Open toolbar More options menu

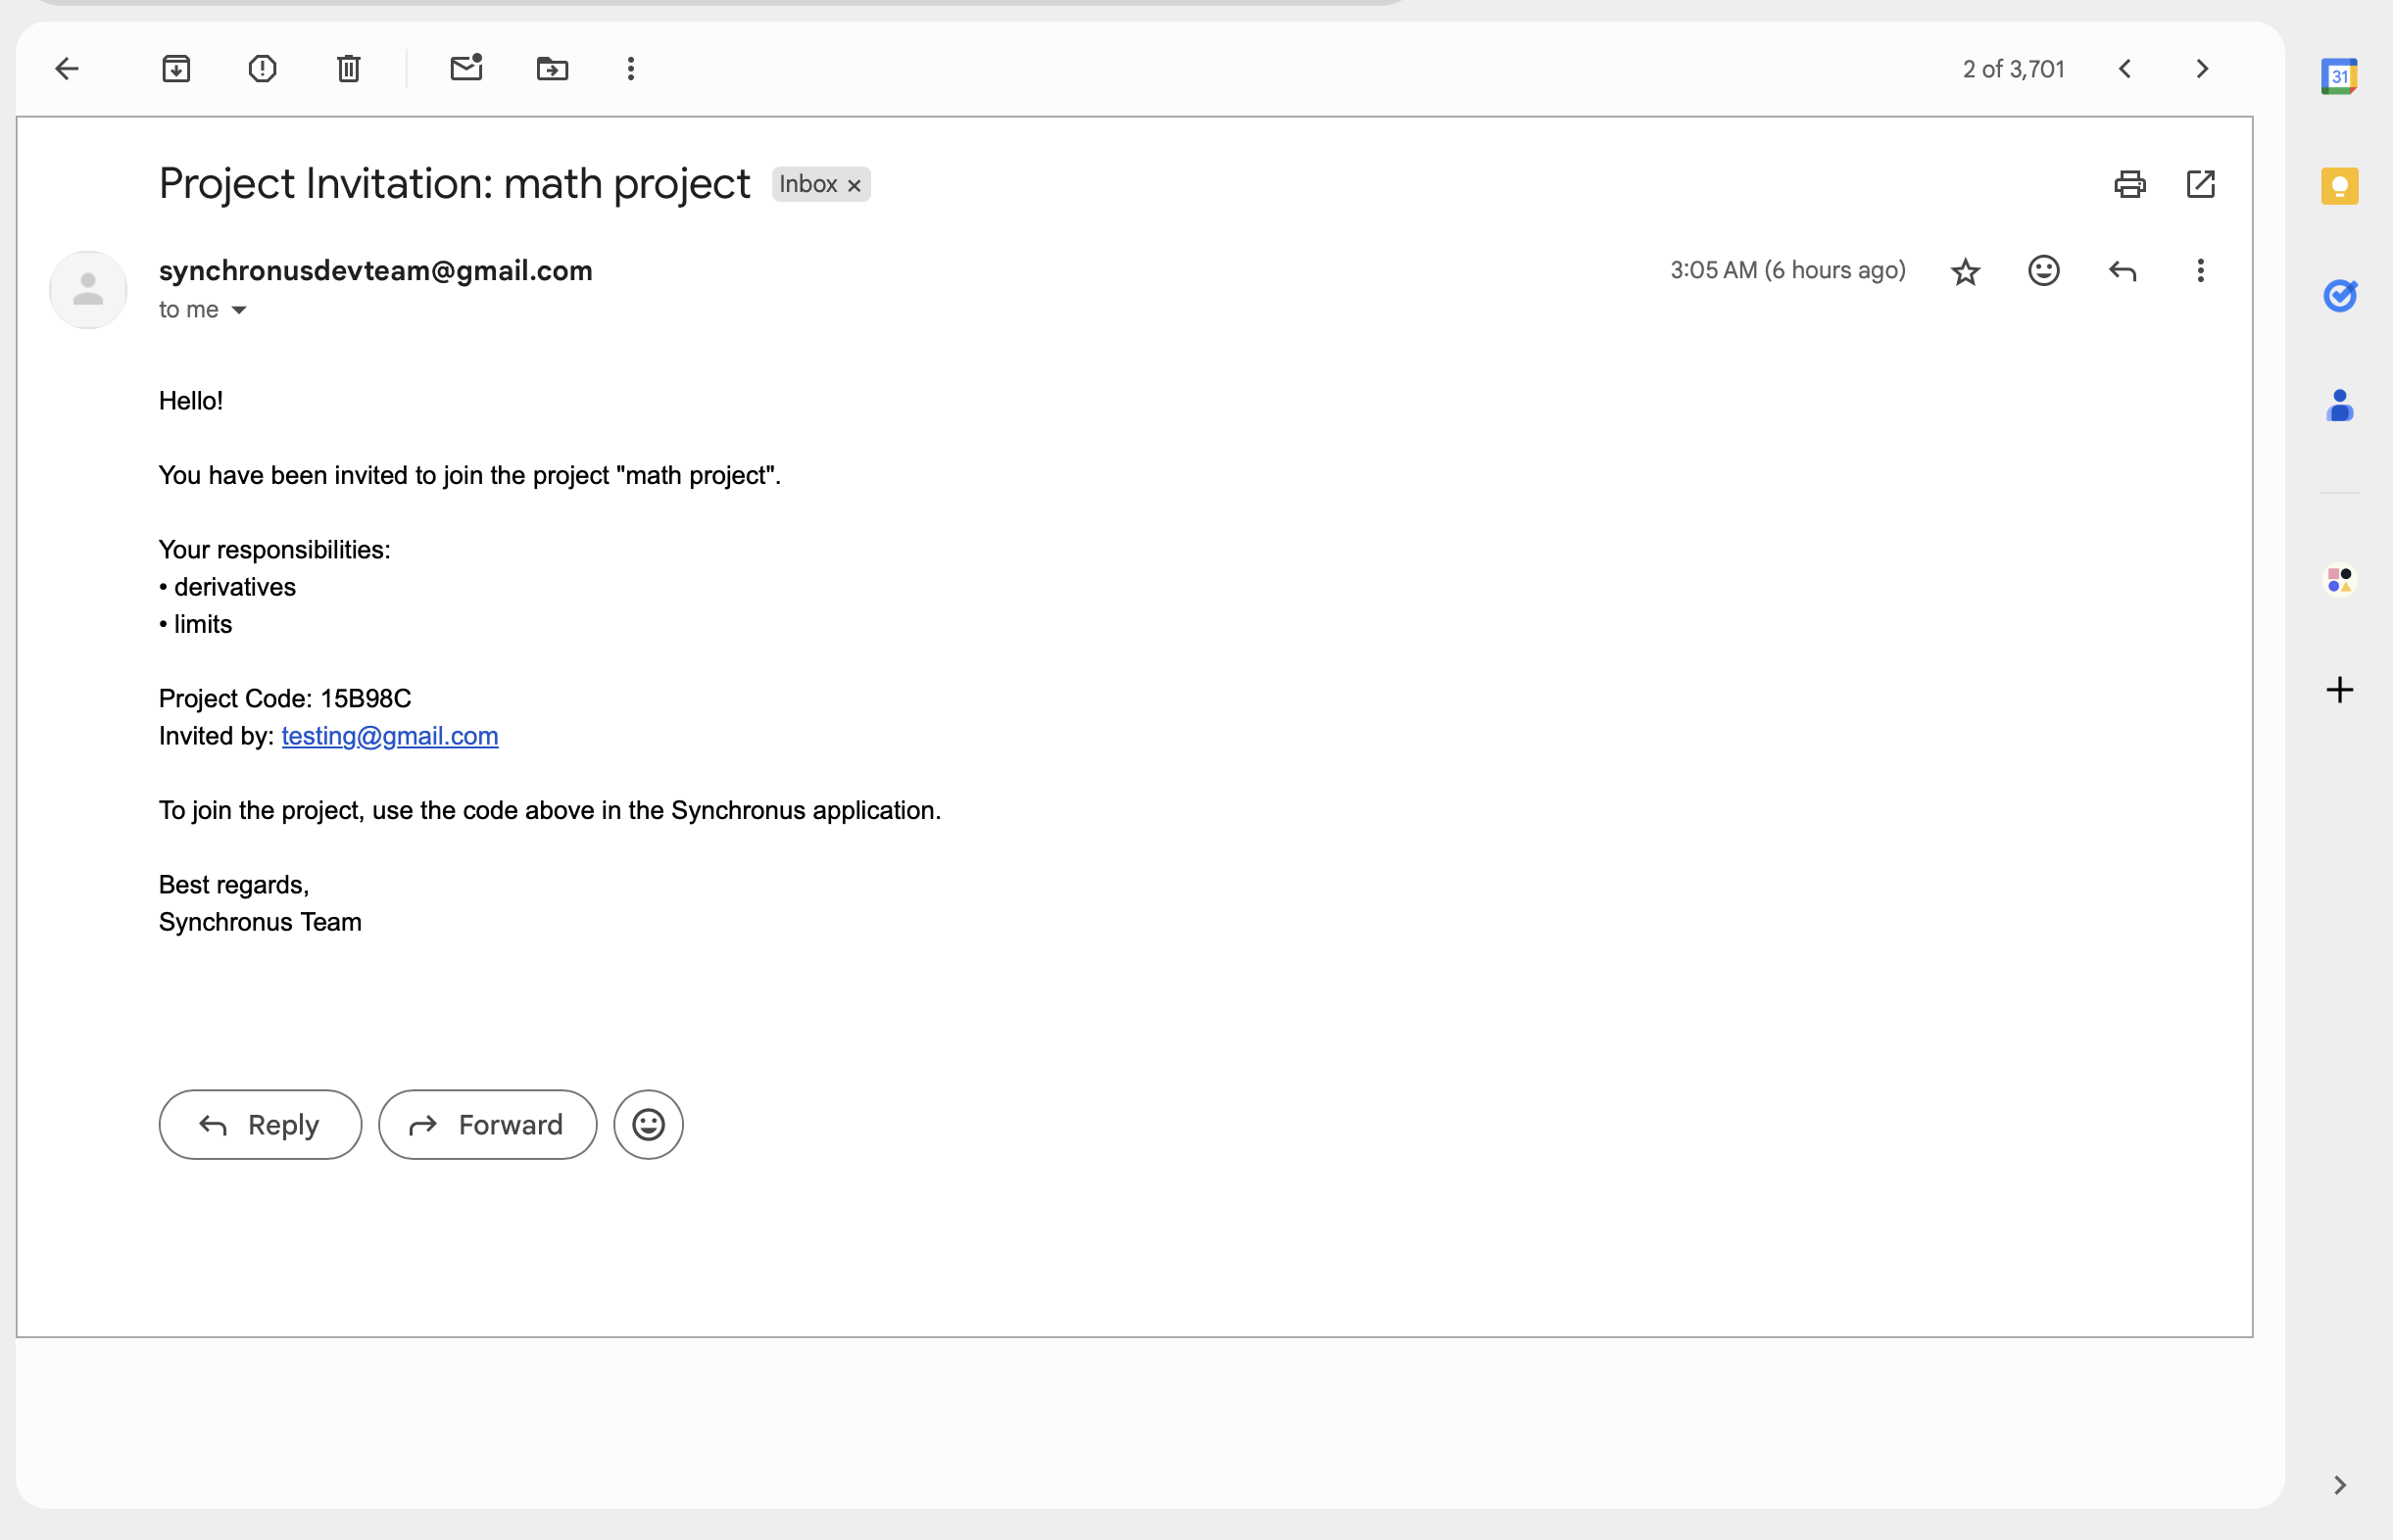(x=630, y=69)
